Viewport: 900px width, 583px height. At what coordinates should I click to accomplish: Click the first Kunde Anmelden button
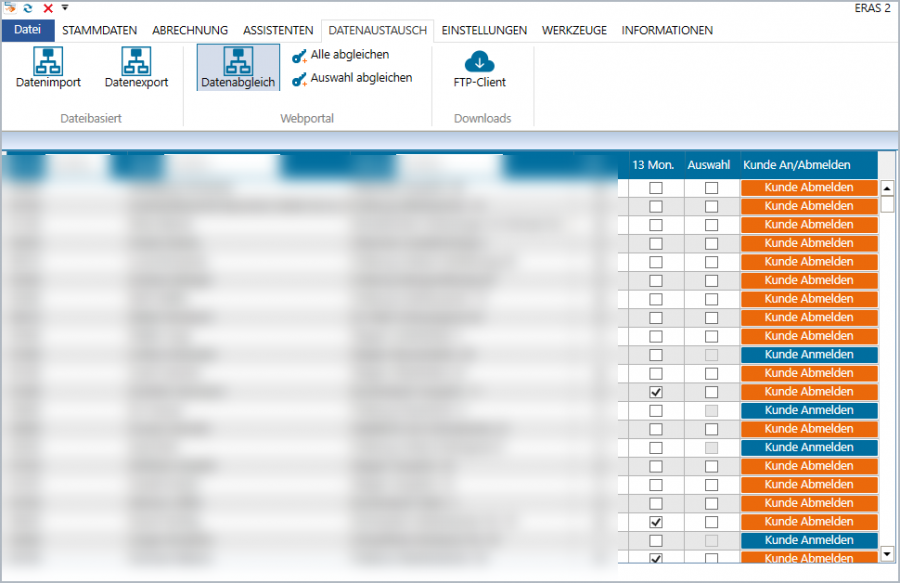(x=809, y=355)
